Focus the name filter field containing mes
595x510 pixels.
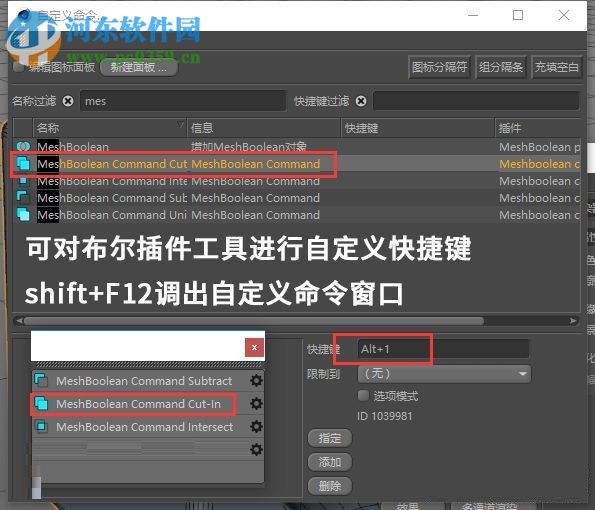183,101
